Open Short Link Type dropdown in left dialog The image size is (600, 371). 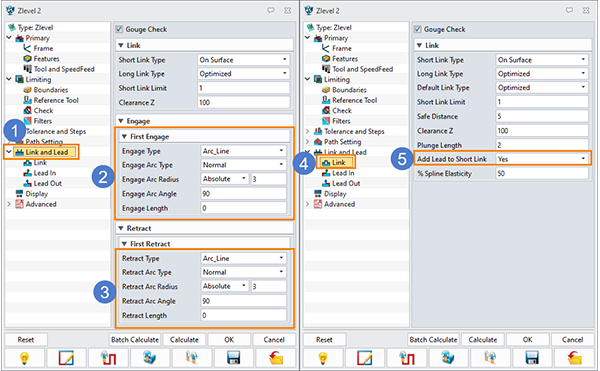pyautogui.click(x=243, y=60)
